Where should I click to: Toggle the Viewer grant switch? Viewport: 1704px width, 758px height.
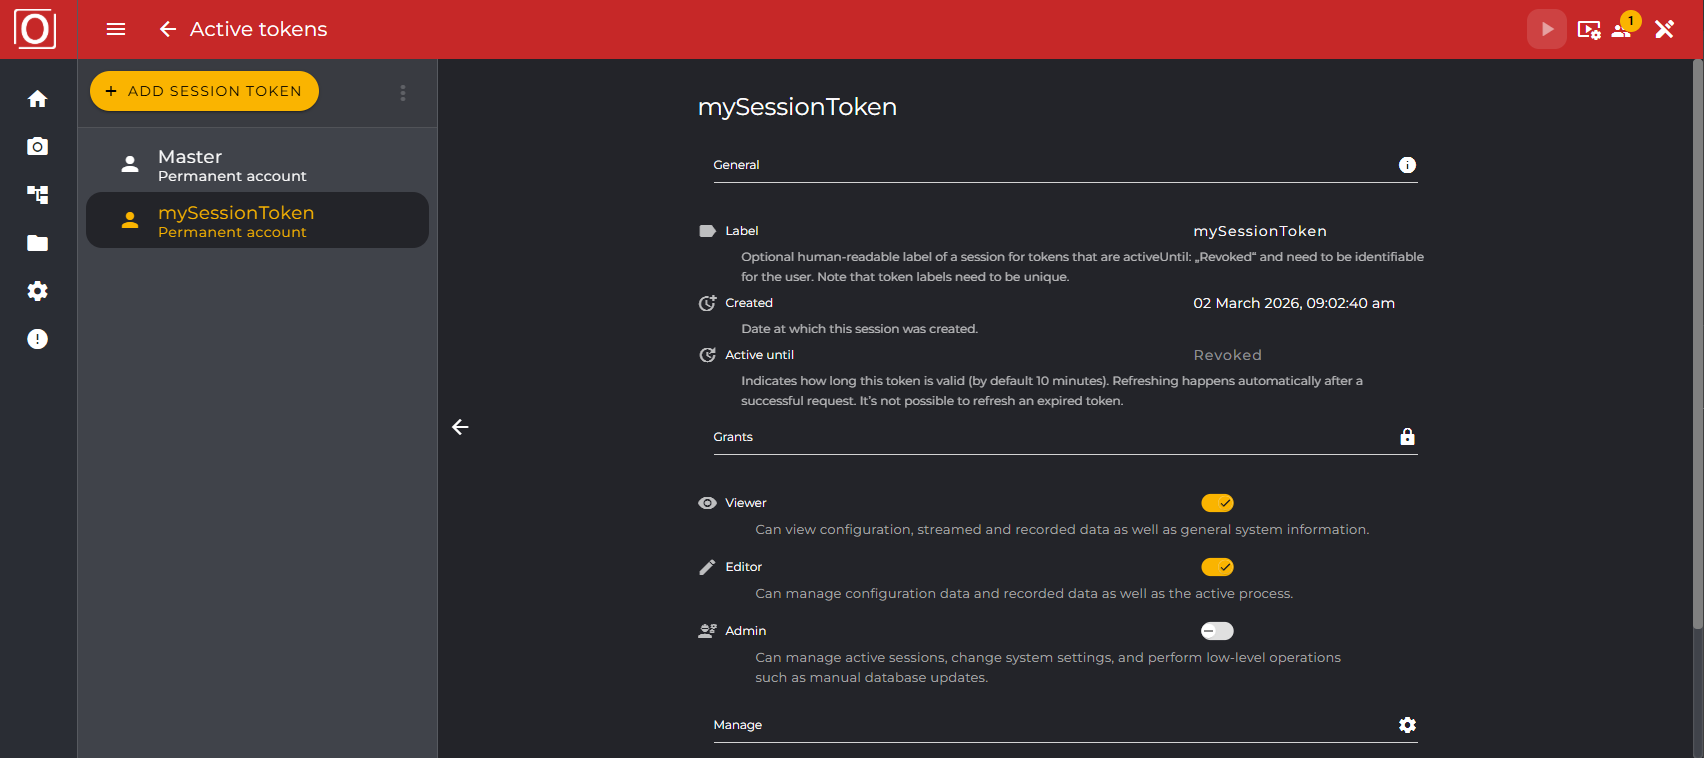[1217, 503]
